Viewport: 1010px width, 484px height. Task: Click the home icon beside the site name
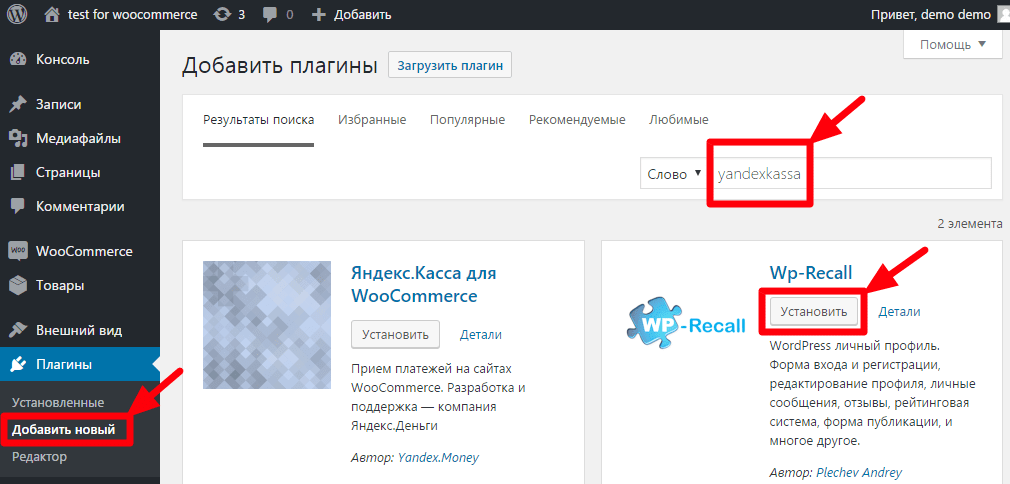click(53, 14)
